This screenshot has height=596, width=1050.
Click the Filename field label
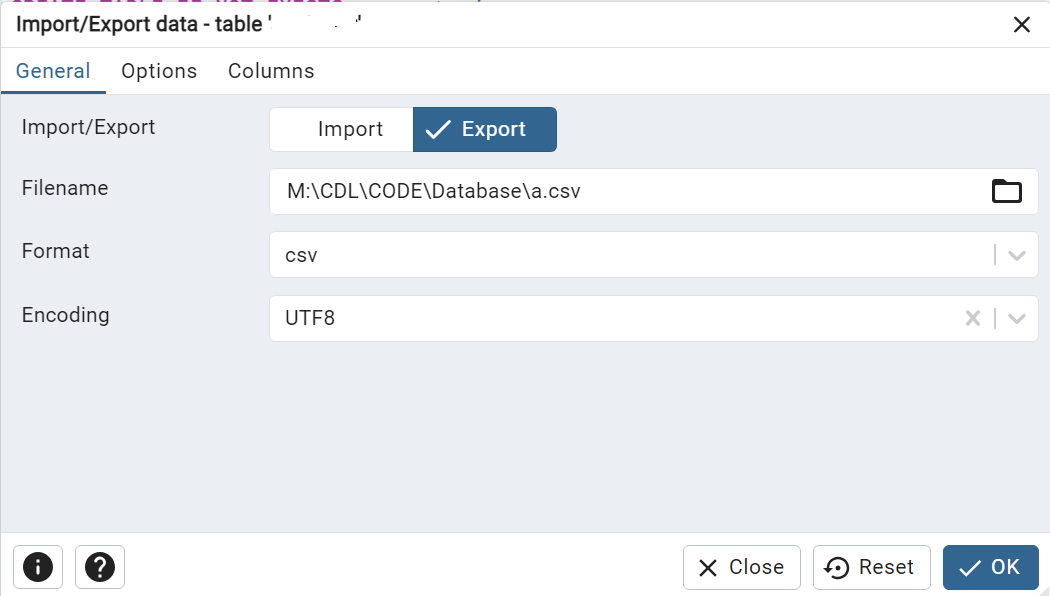[65, 188]
